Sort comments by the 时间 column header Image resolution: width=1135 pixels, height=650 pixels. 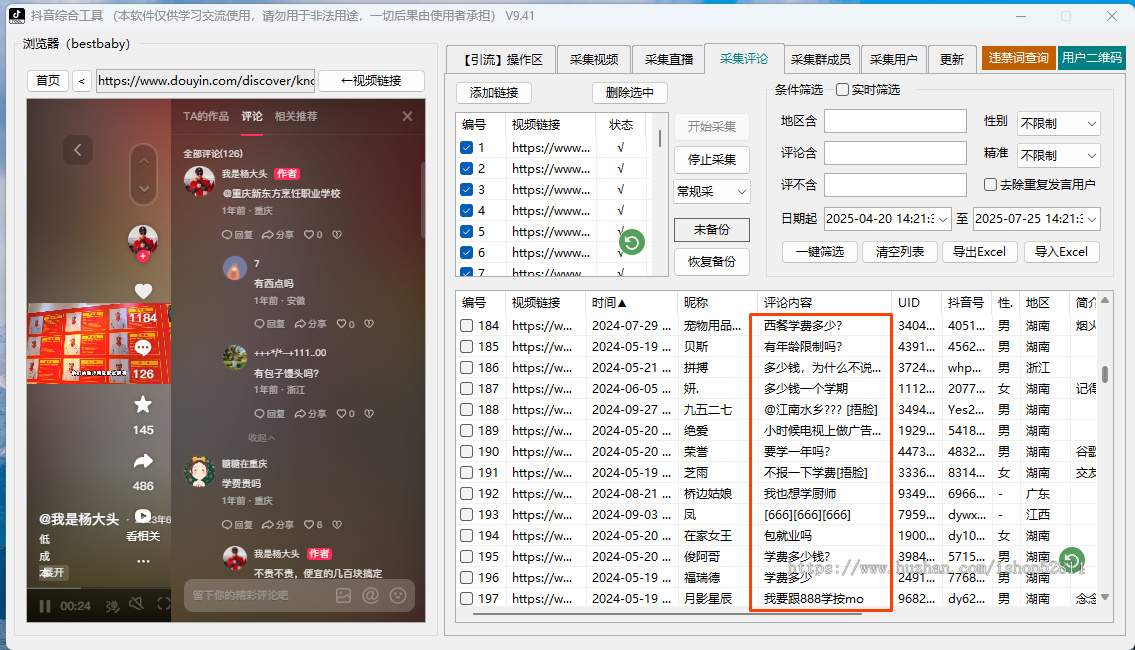tap(633, 303)
